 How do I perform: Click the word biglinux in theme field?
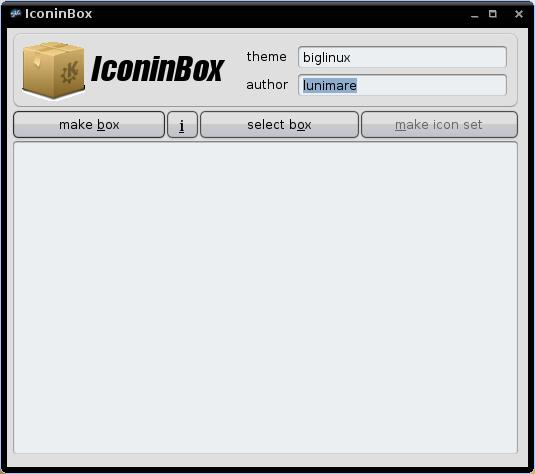pyautogui.click(x=327, y=58)
